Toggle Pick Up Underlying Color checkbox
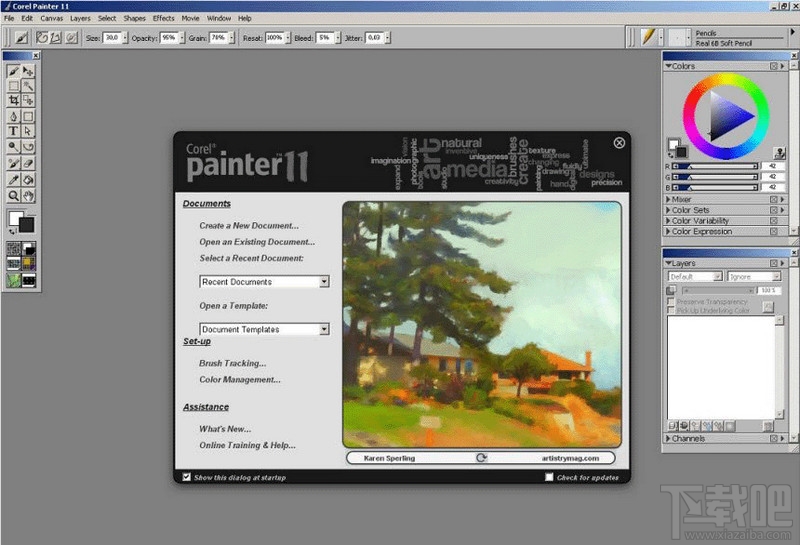 click(x=671, y=310)
